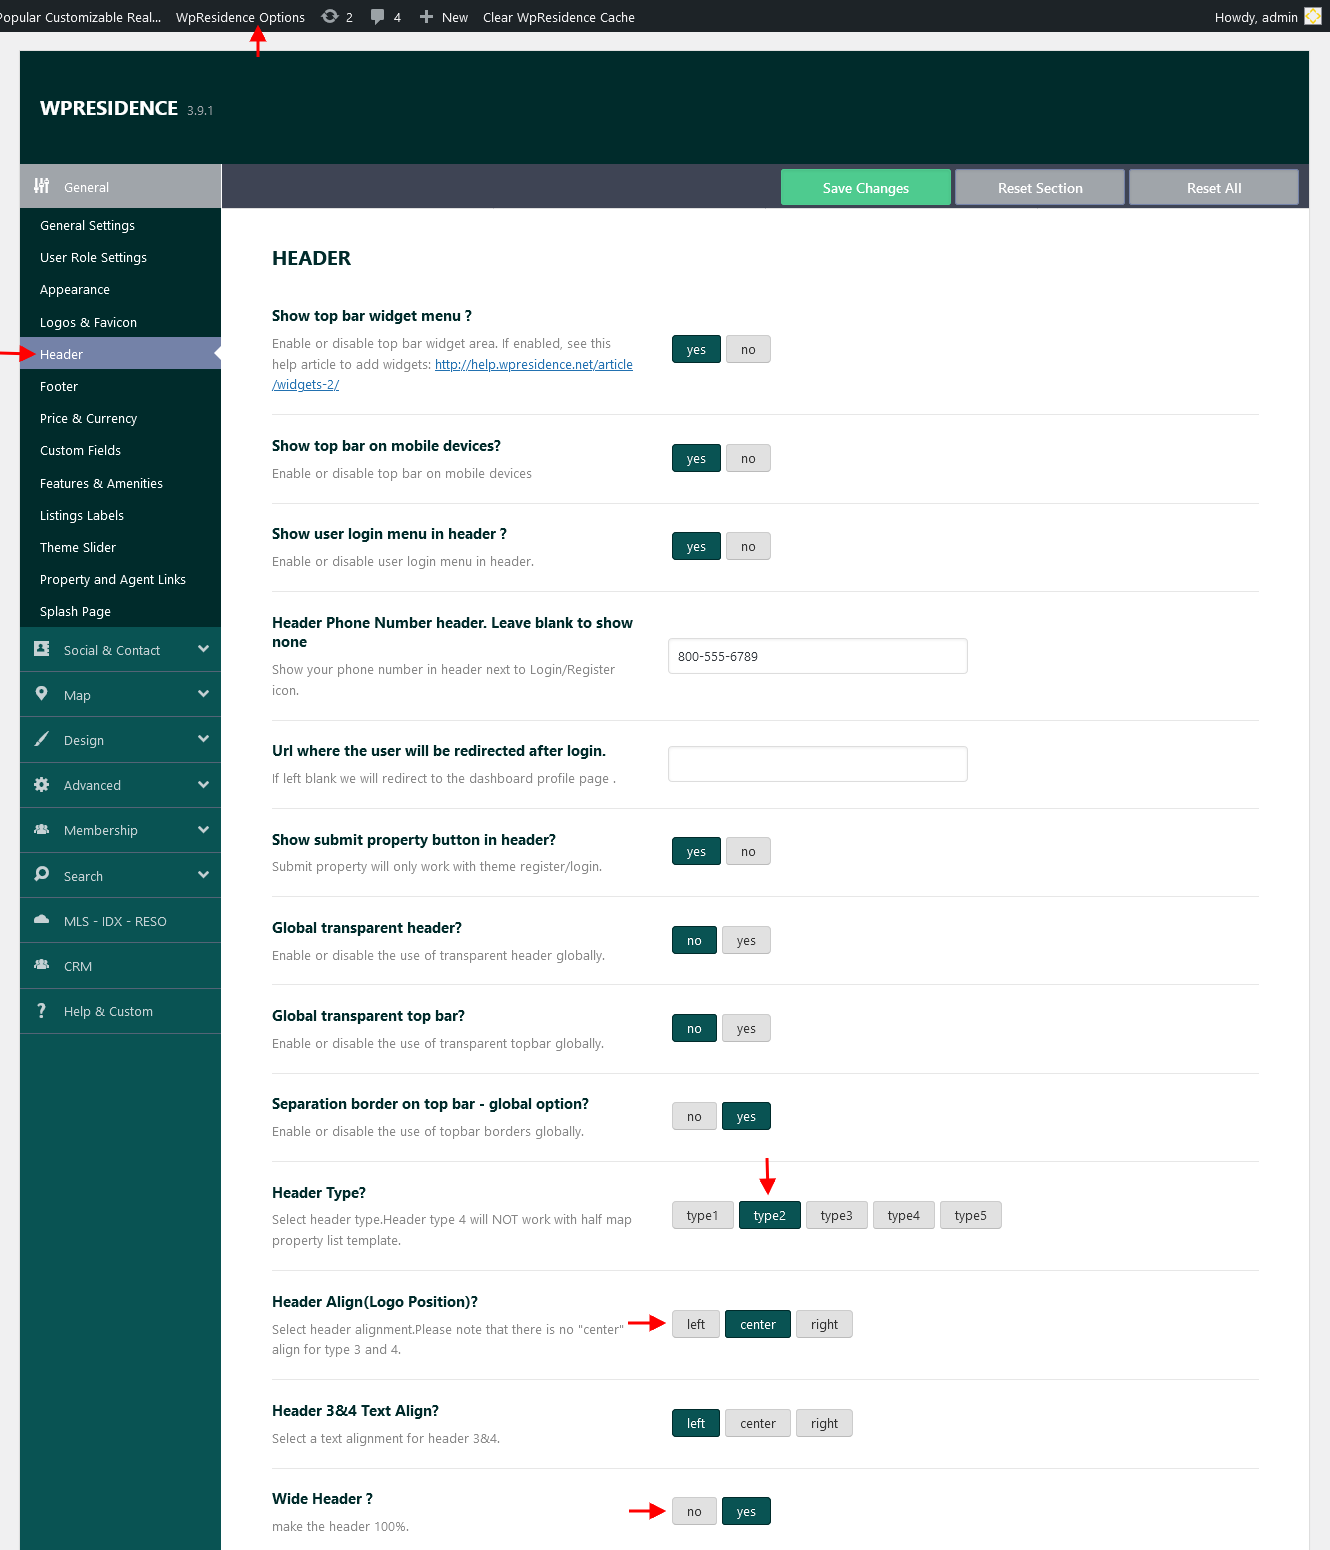Viewport: 1330px width, 1550px height.
Task: Open comments via the speech bubble icon
Action: (x=377, y=16)
